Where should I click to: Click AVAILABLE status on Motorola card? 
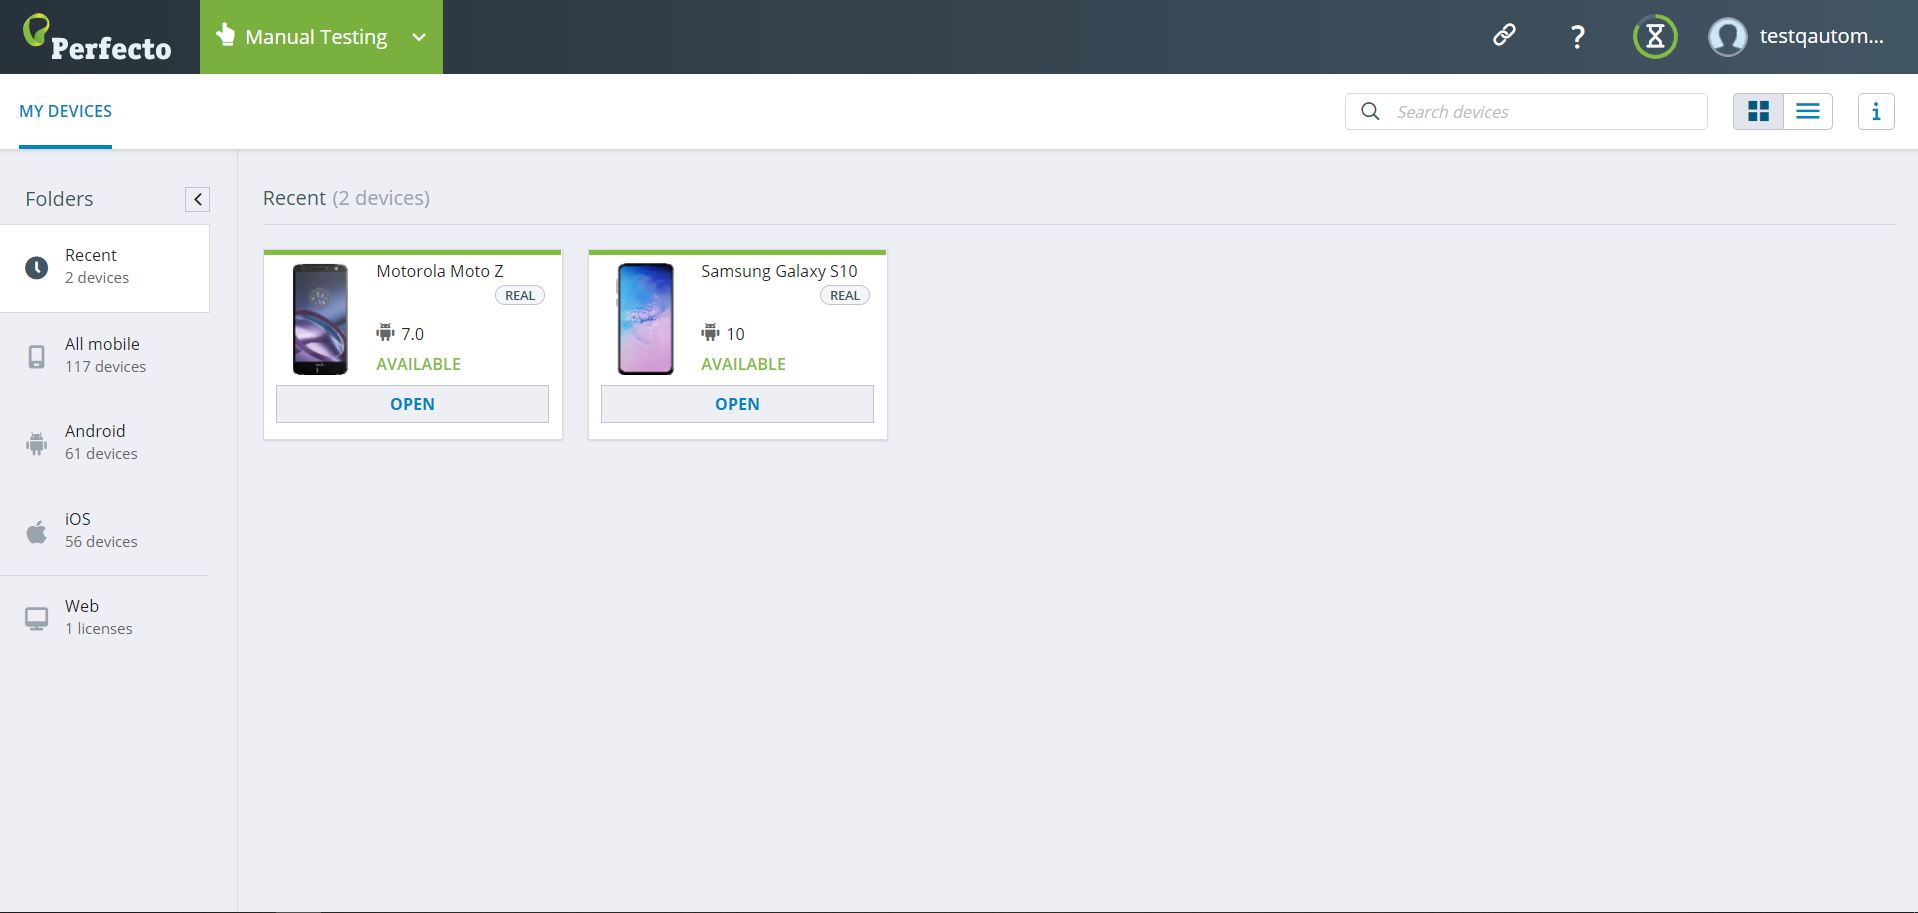pos(418,364)
